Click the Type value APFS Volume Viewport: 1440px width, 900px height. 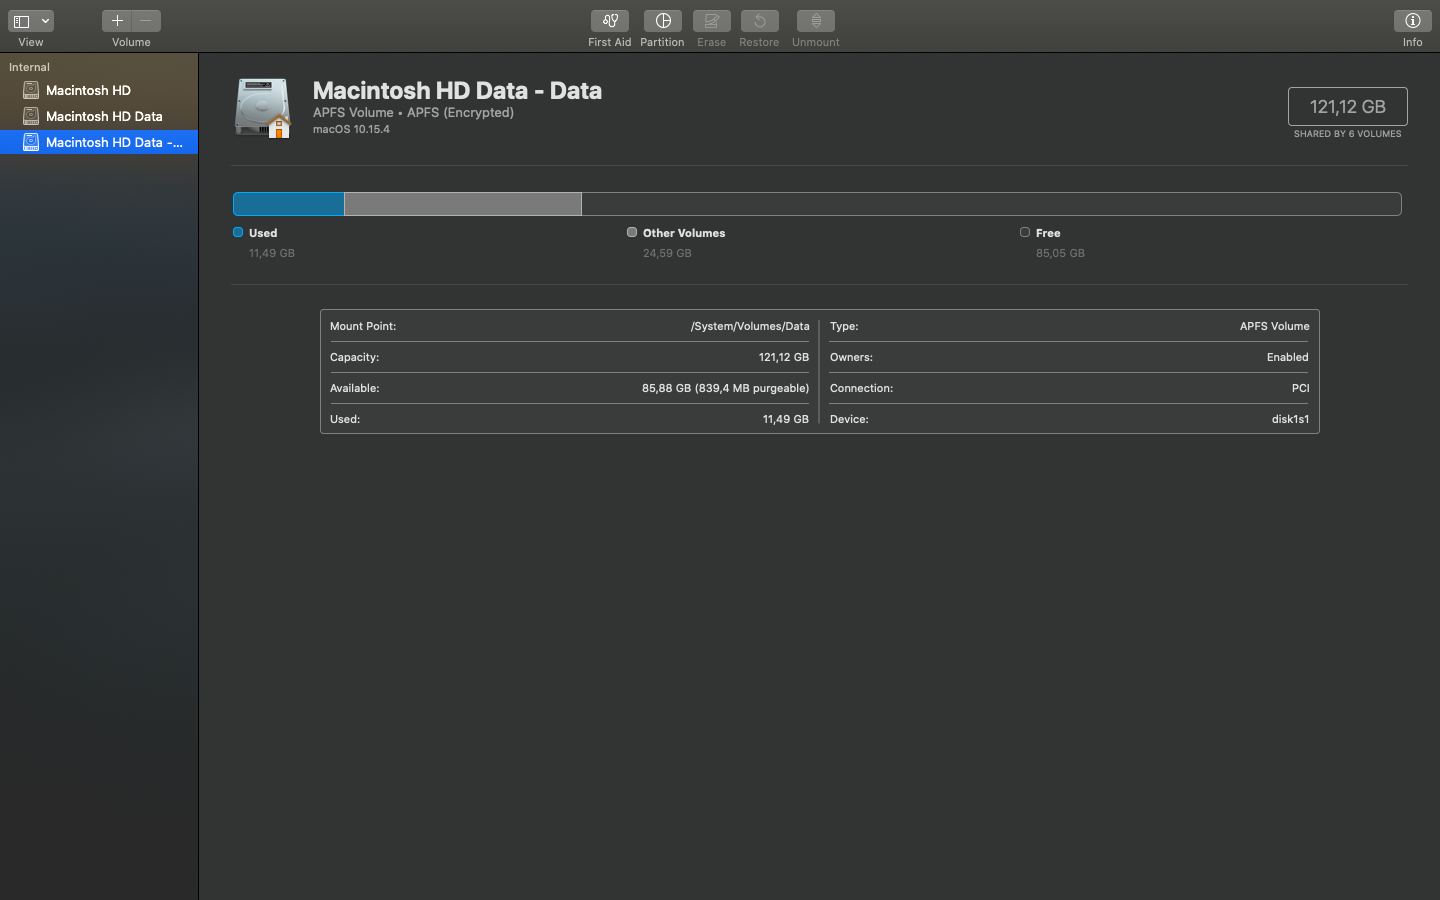pyautogui.click(x=1274, y=326)
